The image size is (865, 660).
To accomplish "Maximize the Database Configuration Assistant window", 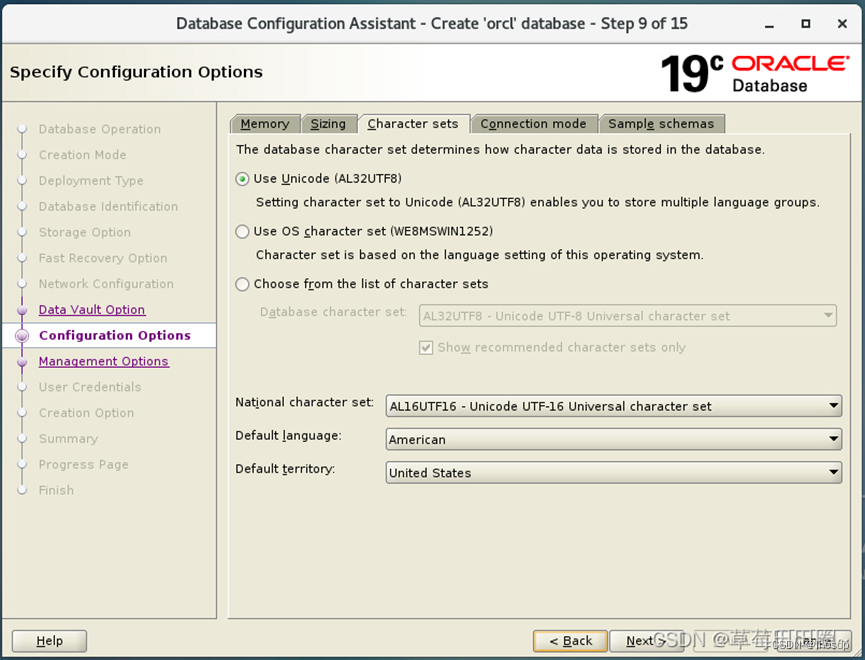I will click(x=806, y=24).
